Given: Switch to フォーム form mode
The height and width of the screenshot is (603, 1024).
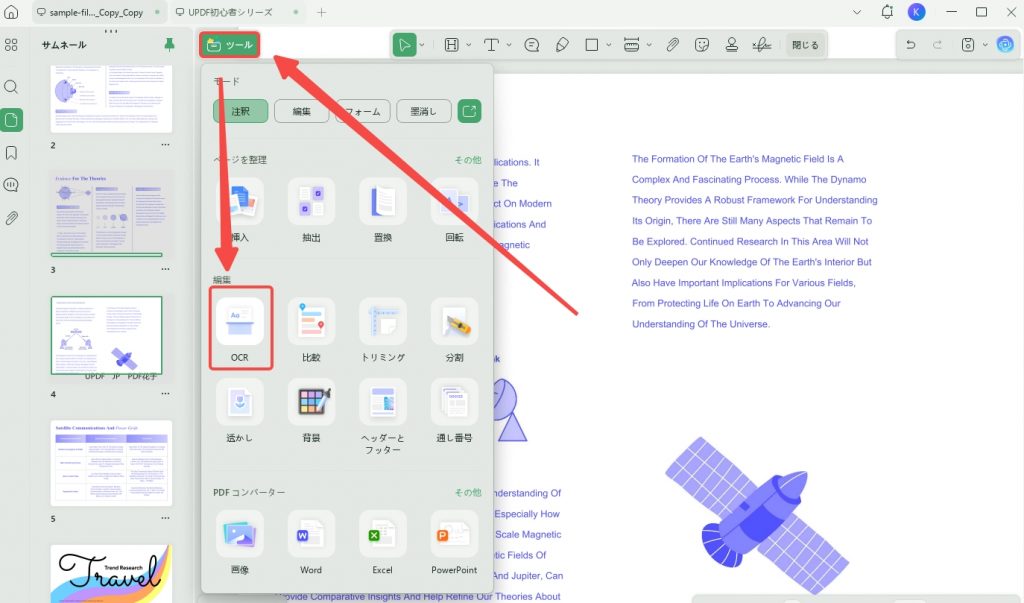Looking at the screenshot, I should 362,111.
